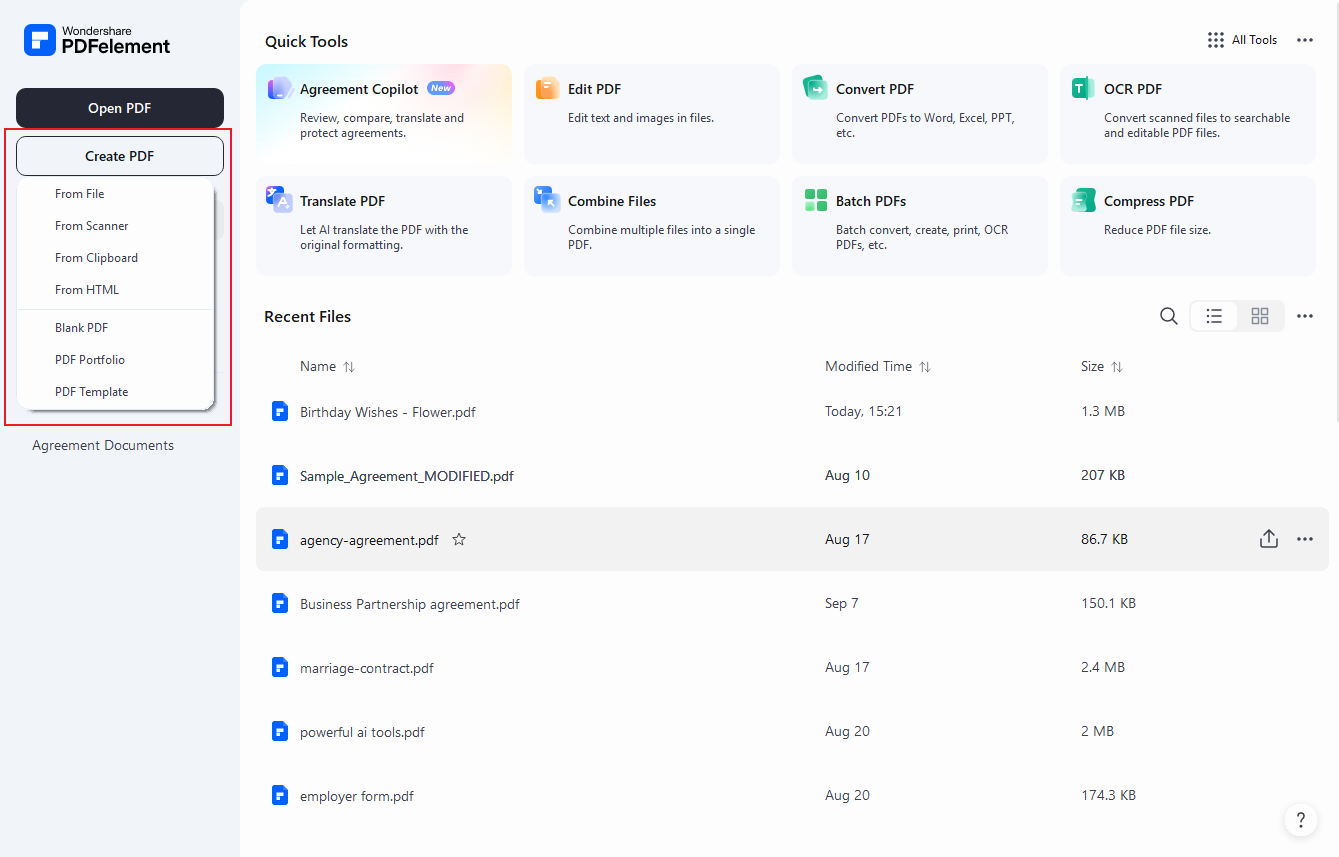Open the Translate PDF card title
Viewport: 1339px width, 857px height.
pos(342,201)
